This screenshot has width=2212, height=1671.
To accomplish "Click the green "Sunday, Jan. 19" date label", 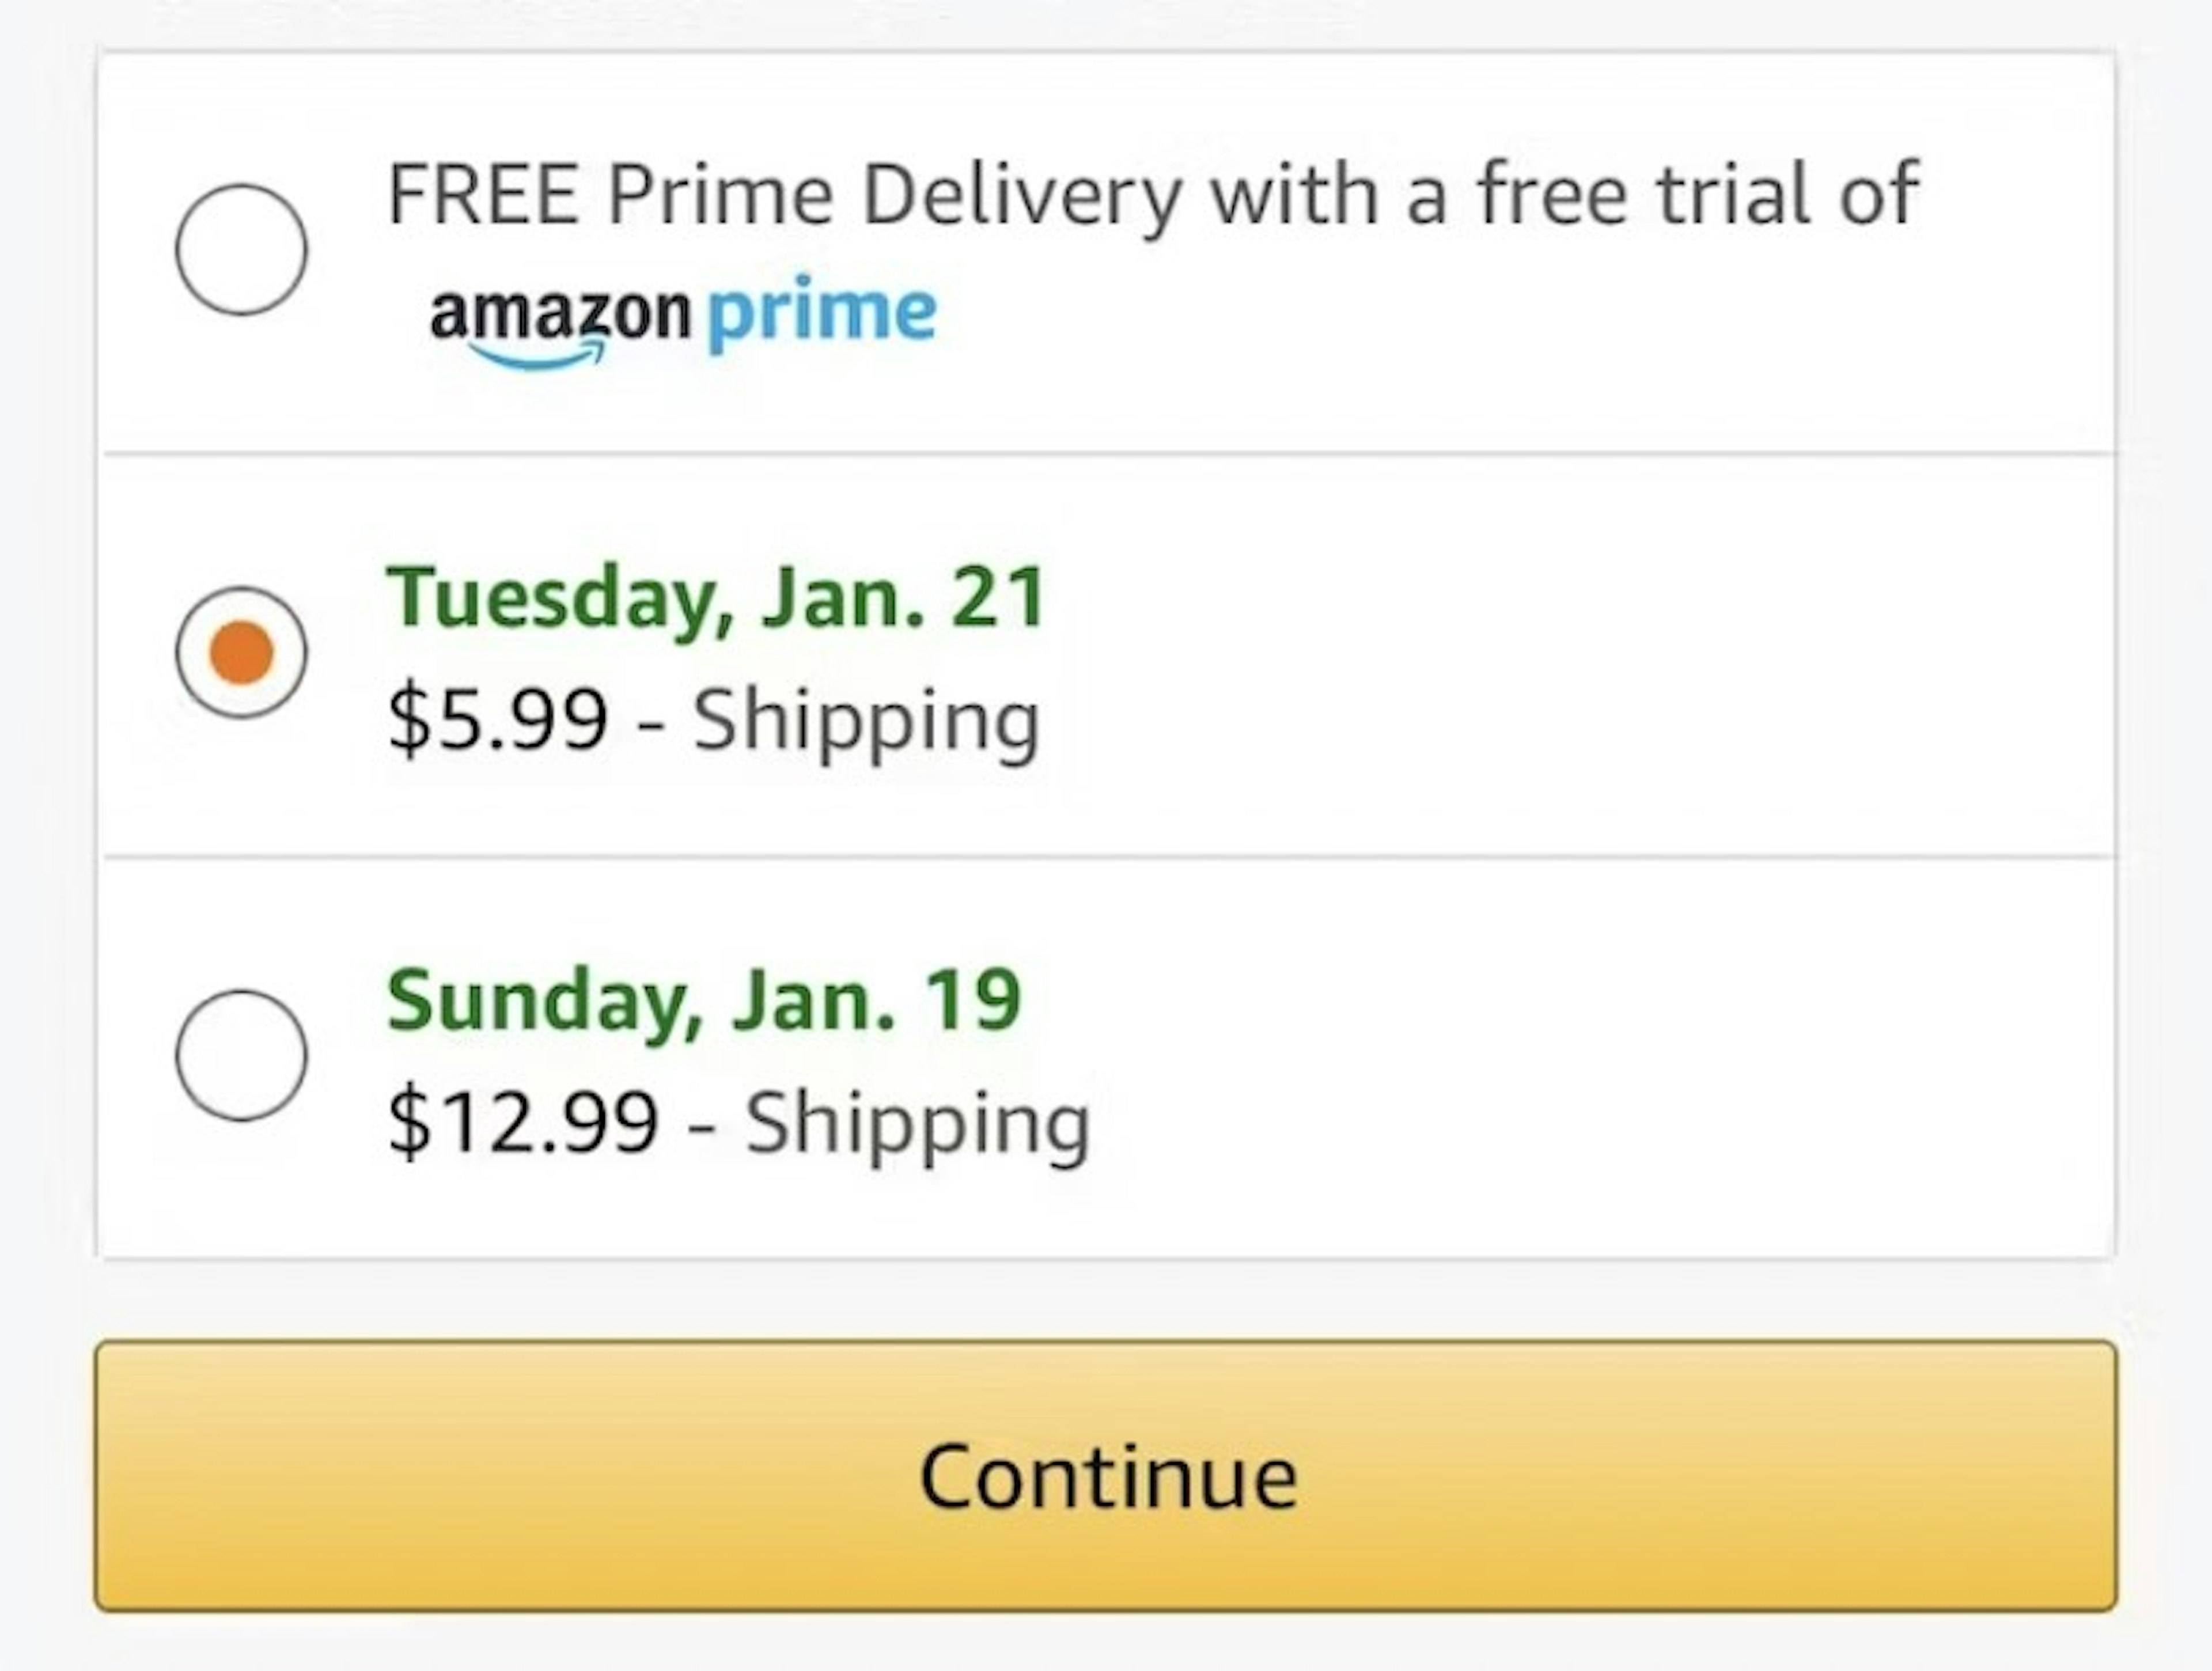I will (704, 1001).
